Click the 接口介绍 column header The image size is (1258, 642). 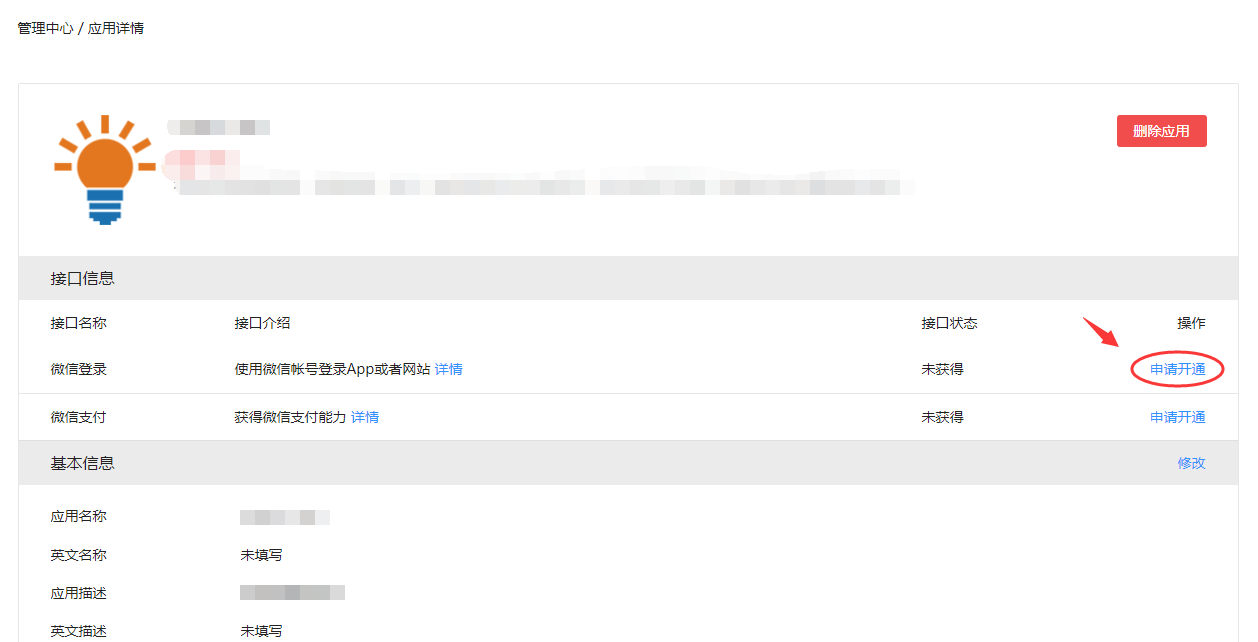point(263,323)
